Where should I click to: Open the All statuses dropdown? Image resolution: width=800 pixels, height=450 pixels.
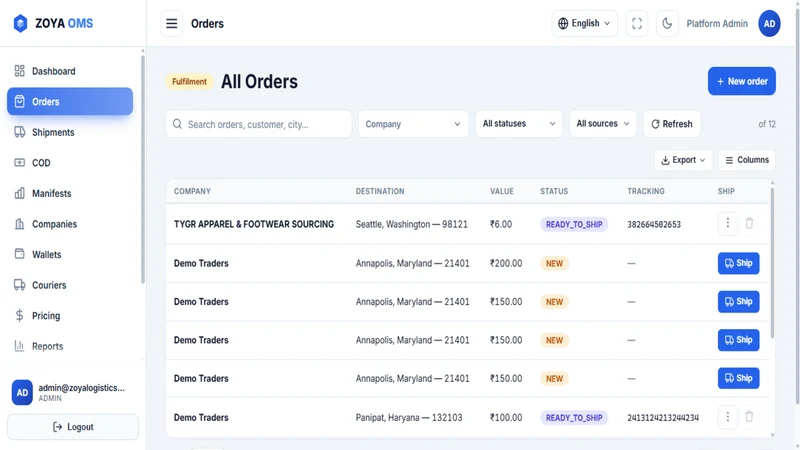[x=519, y=124]
